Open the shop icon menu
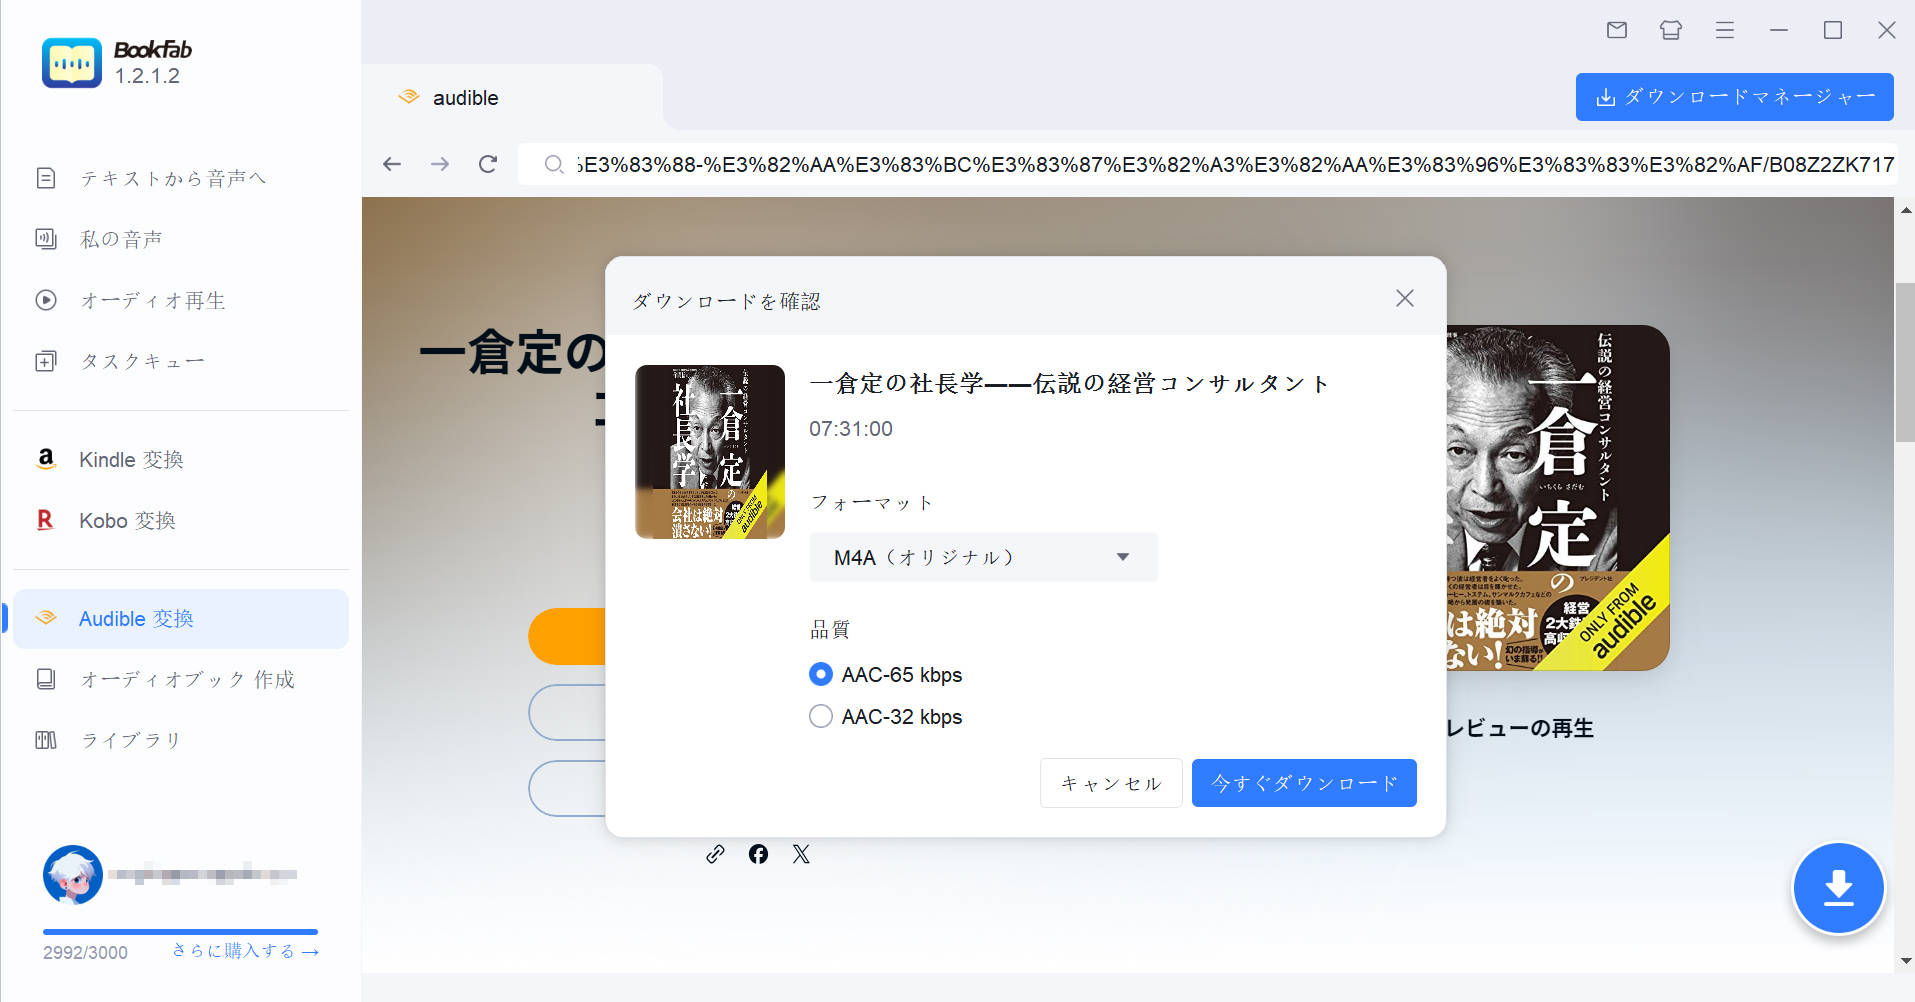Screen dimensions: 1915x1002 (x=1669, y=30)
